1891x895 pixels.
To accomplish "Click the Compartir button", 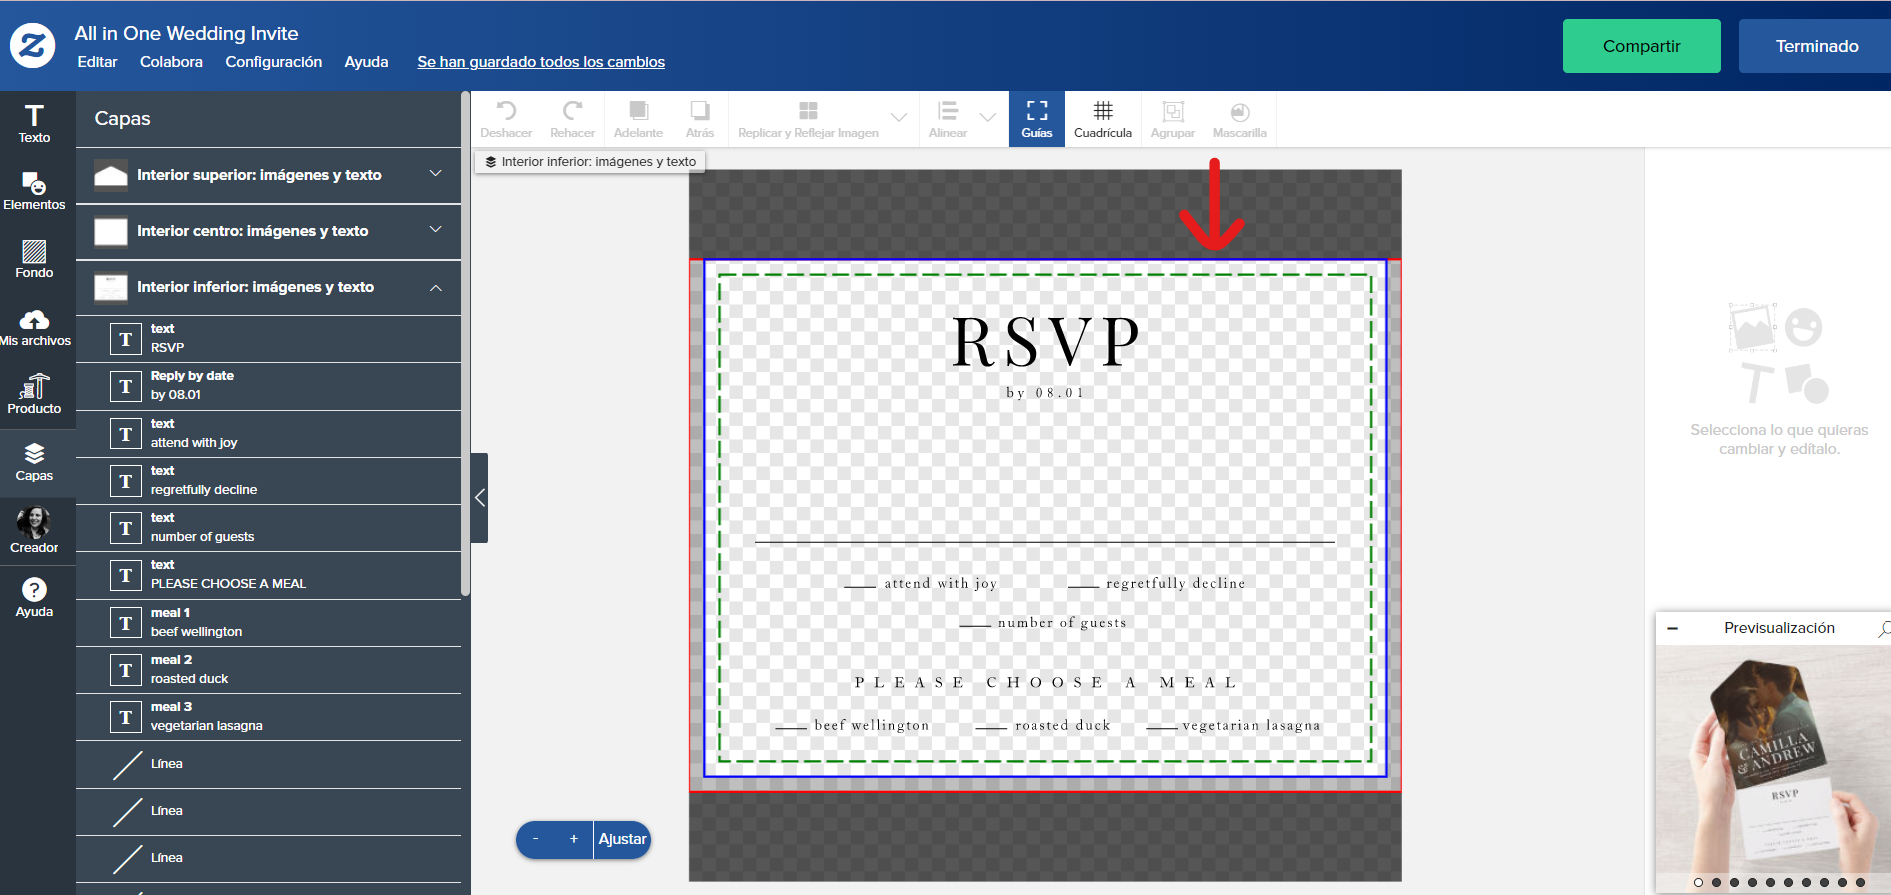I will click(1641, 46).
